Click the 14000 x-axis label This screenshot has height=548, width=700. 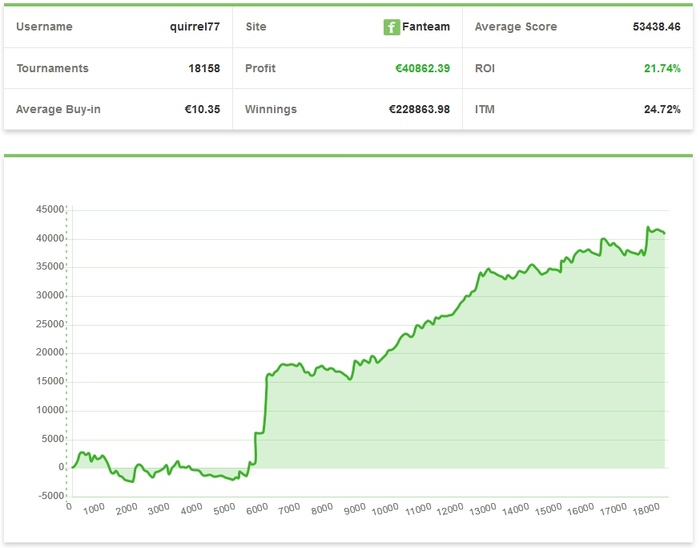tap(516, 509)
